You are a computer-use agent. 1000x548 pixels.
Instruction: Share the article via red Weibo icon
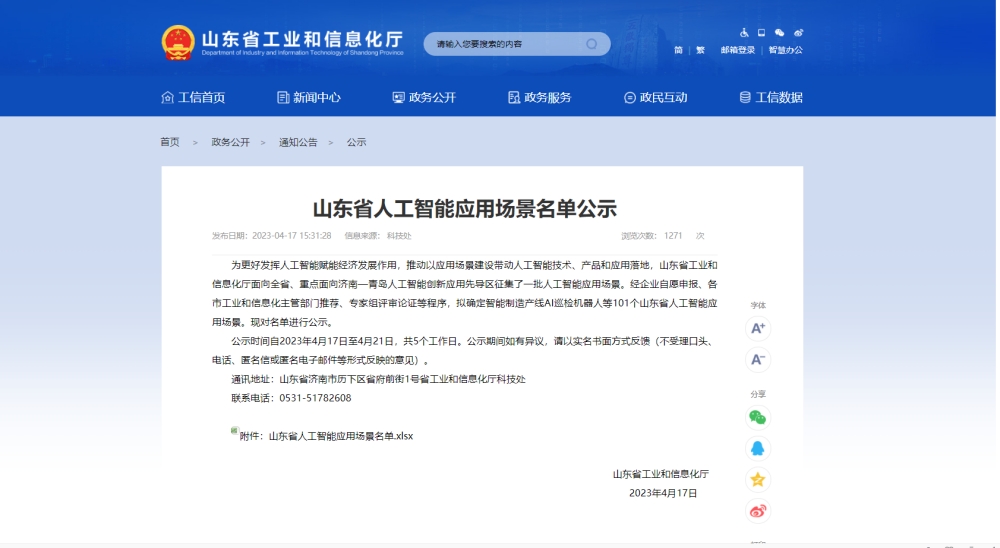[x=758, y=510]
